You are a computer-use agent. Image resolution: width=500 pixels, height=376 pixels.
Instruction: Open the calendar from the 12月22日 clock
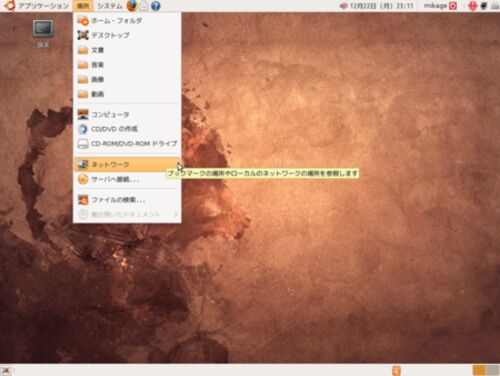tap(382, 6)
